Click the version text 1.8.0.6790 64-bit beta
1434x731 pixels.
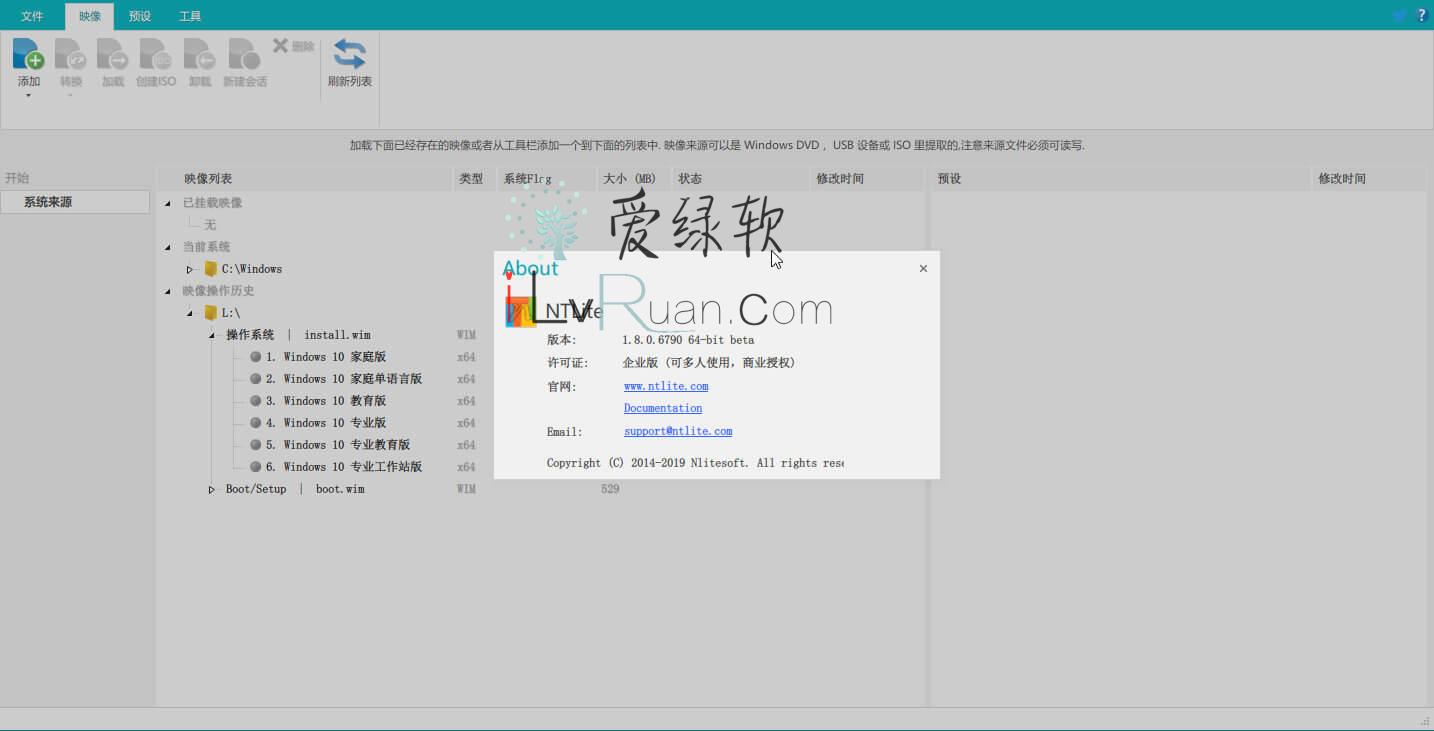point(689,340)
